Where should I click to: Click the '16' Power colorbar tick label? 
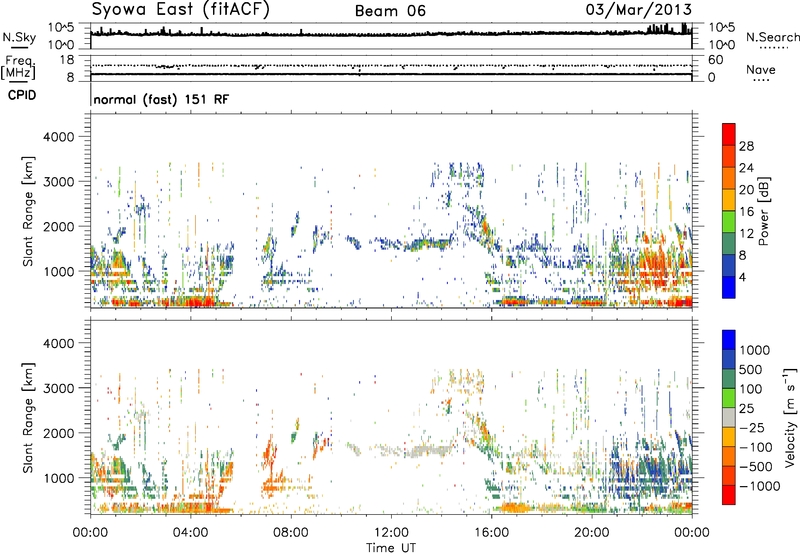click(x=746, y=212)
